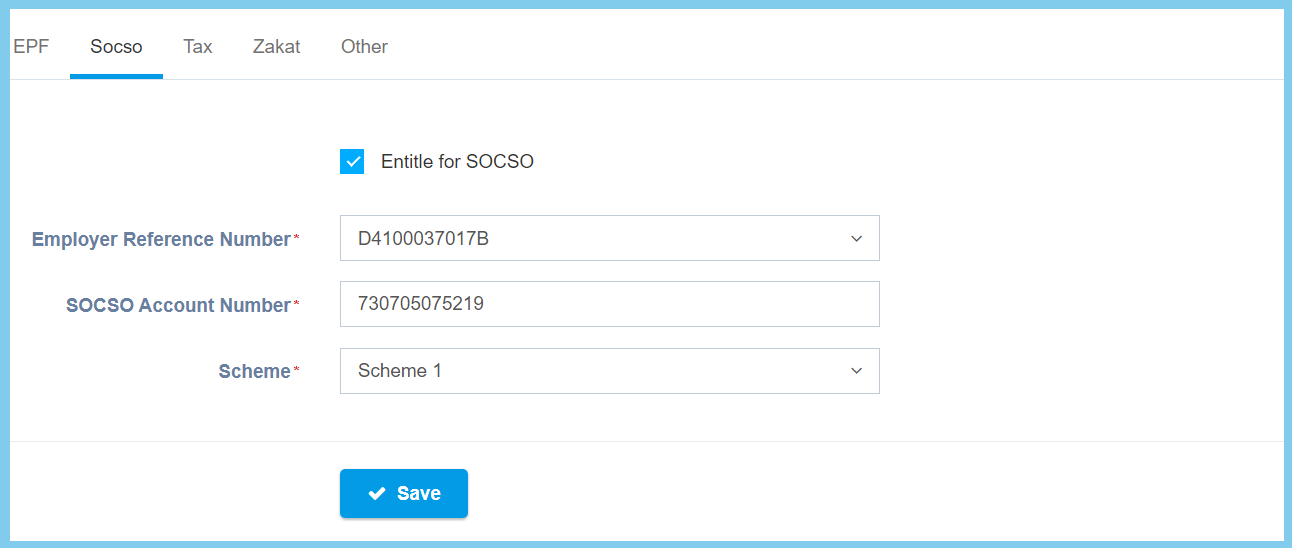This screenshot has height=548, width=1292.
Task: Click the chevron arrow in Employer Reference Number field
Action: [x=856, y=239]
